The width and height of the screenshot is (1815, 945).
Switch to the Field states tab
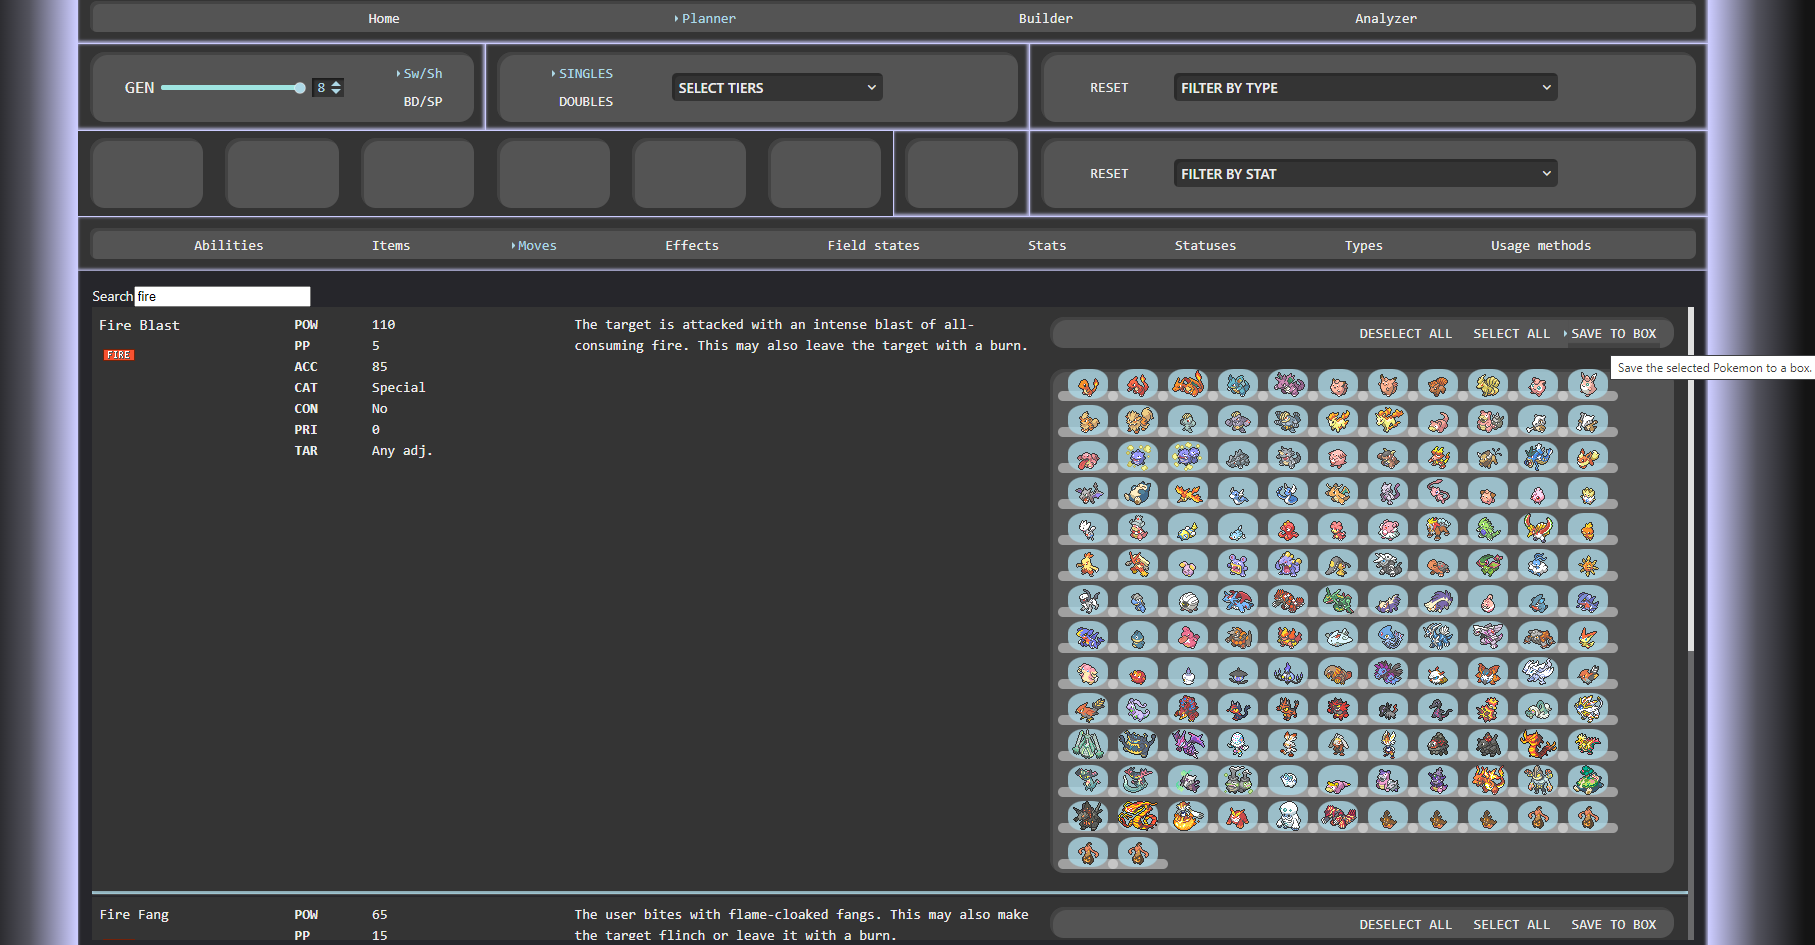click(x=873, y=245)
